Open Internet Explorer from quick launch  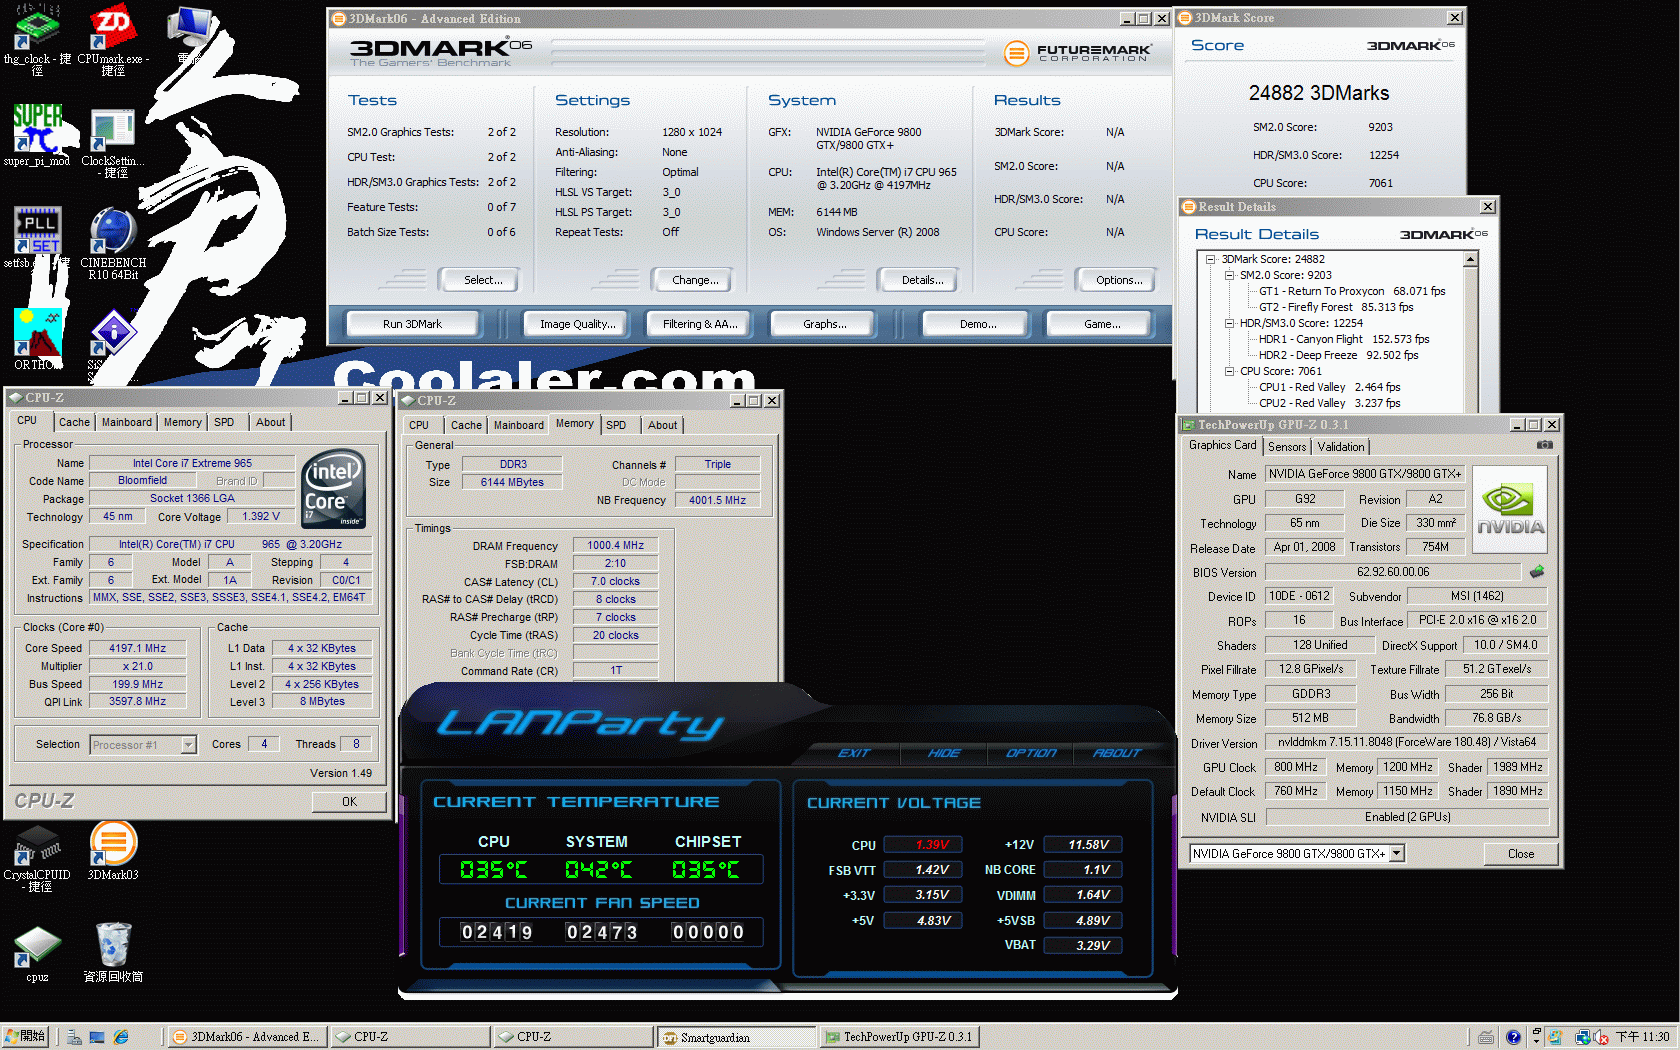click(121, 1037)
